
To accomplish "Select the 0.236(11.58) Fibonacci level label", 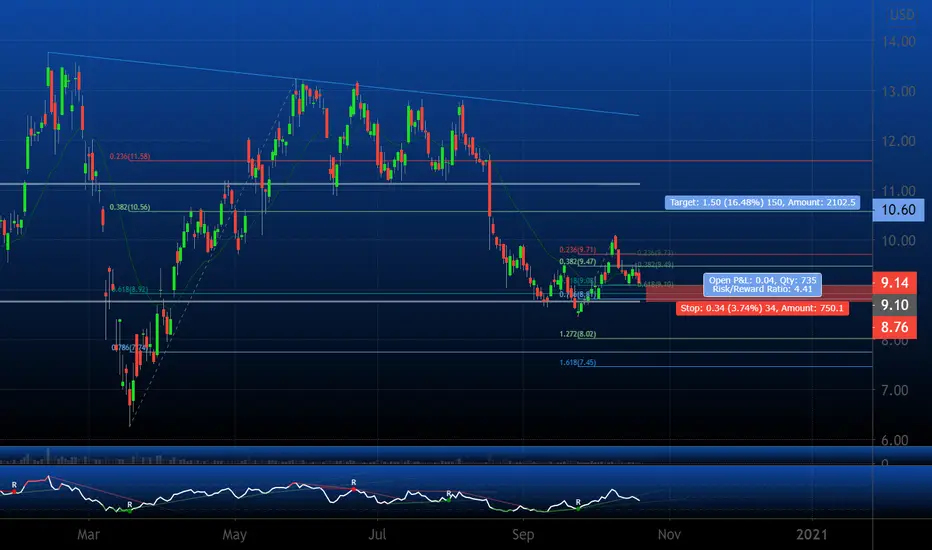I will (x=130, y=156).
